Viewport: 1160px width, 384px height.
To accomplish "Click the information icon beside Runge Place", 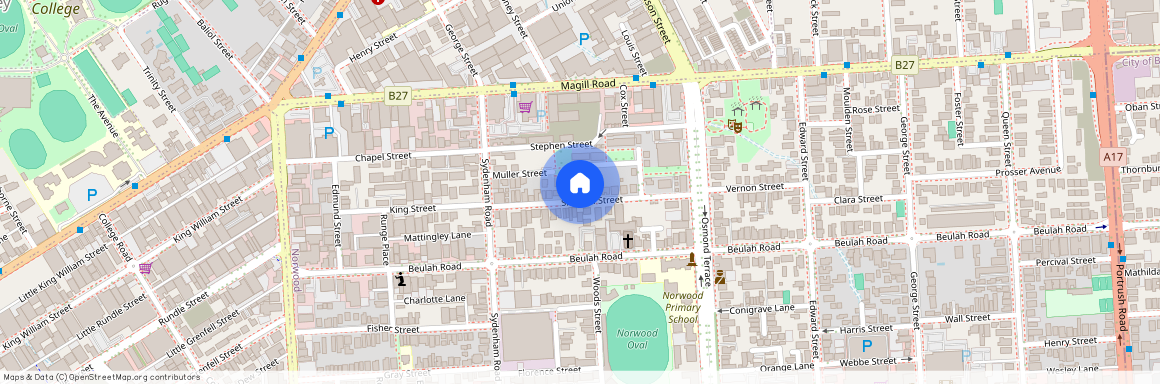I will pos(400,280).
